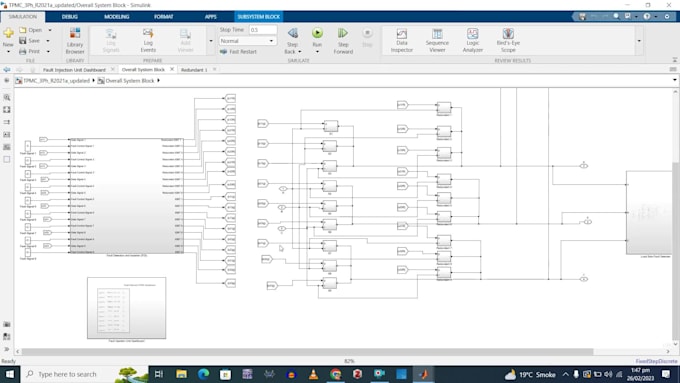Open the Sequence Viewer

point(437,41)
